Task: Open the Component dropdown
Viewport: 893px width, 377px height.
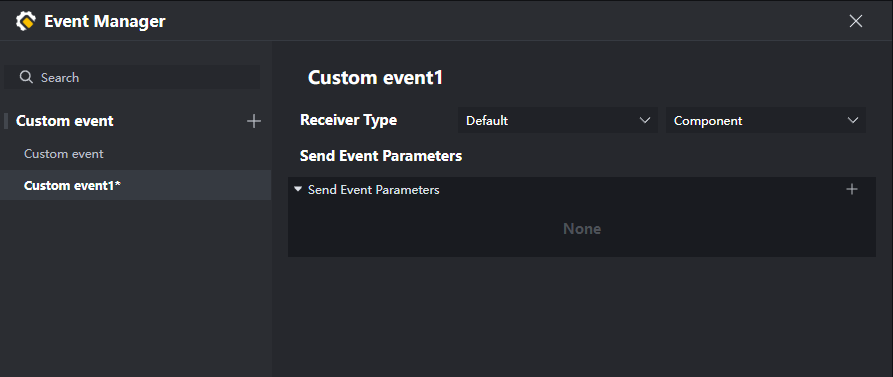Action: tap(765, 120)
